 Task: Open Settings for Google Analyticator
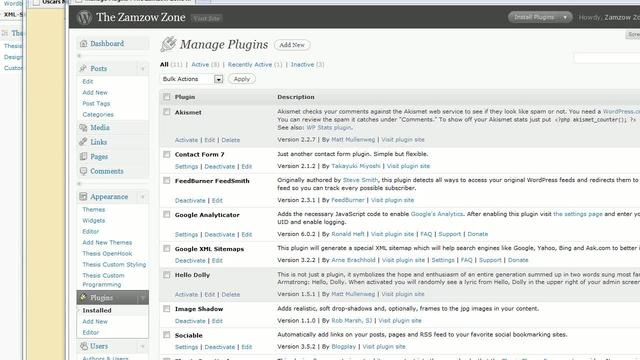pos(186,234)
